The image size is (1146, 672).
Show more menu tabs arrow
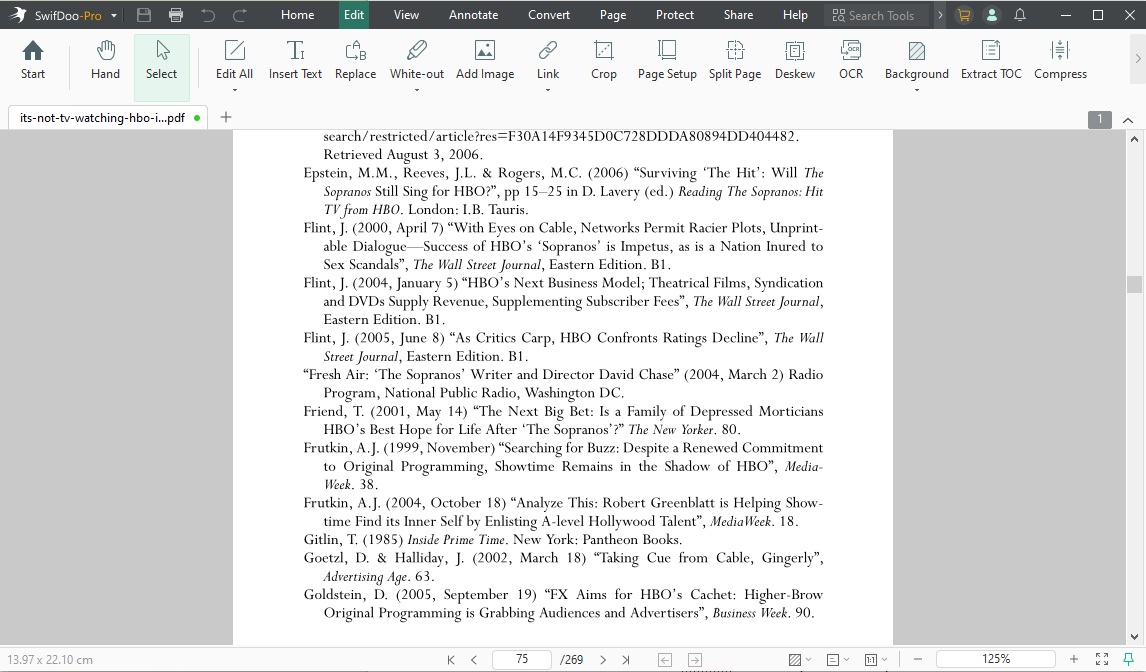940,15
